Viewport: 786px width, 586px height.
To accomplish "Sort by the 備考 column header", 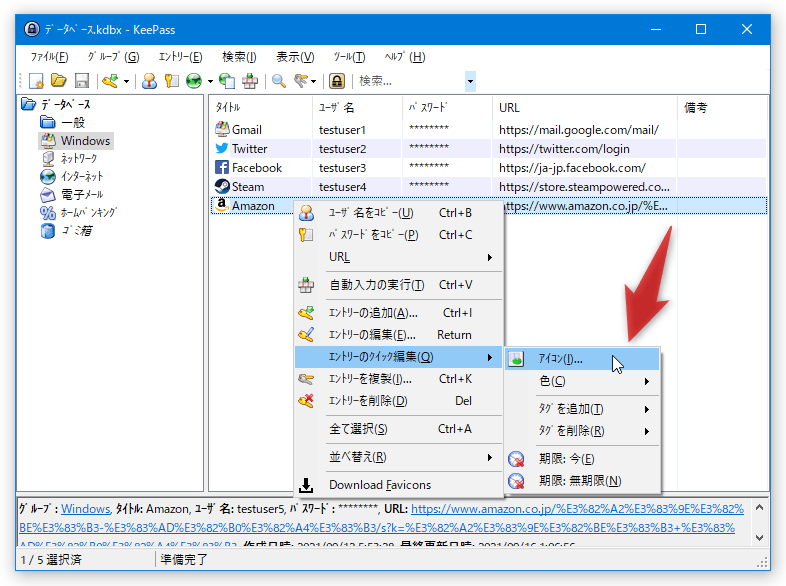I will coord(722,107).
